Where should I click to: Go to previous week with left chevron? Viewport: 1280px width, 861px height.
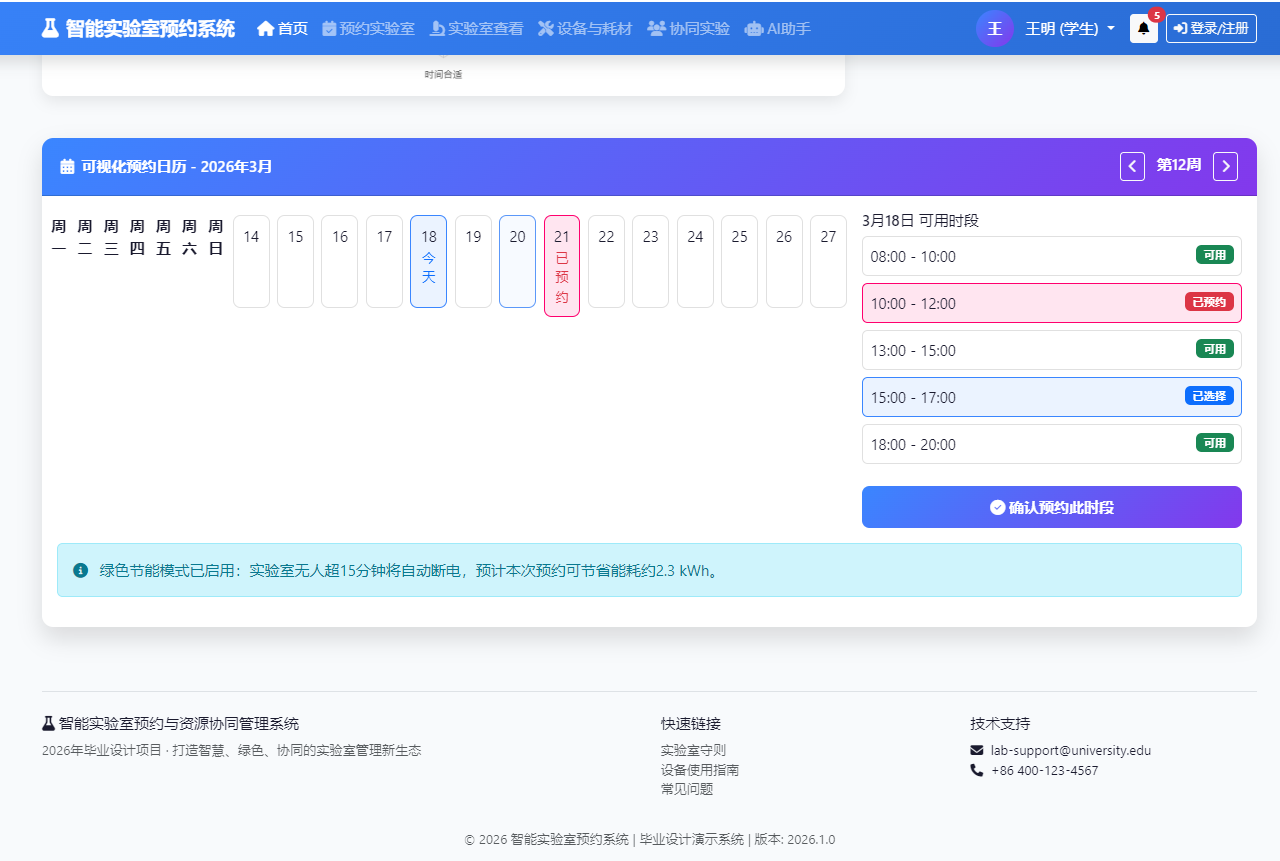click(1132, 166)
